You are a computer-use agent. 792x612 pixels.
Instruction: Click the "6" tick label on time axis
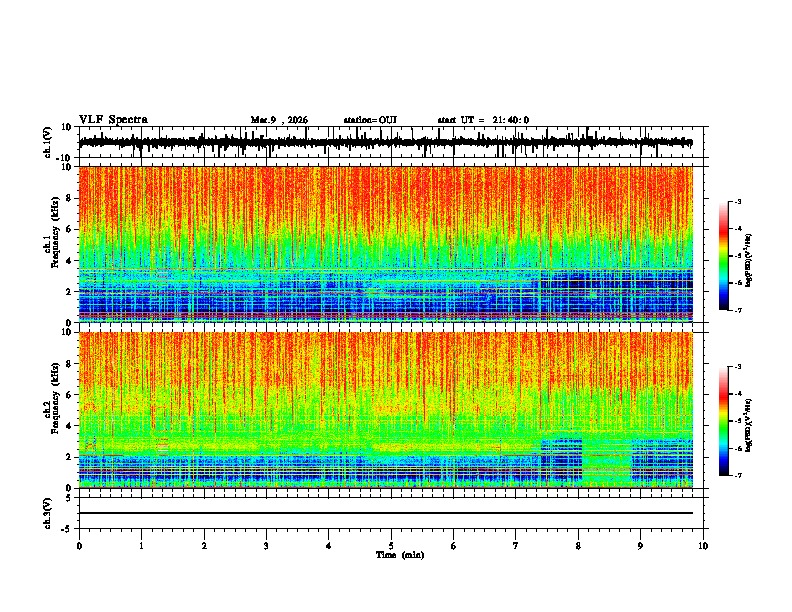(x=453, y=546)
